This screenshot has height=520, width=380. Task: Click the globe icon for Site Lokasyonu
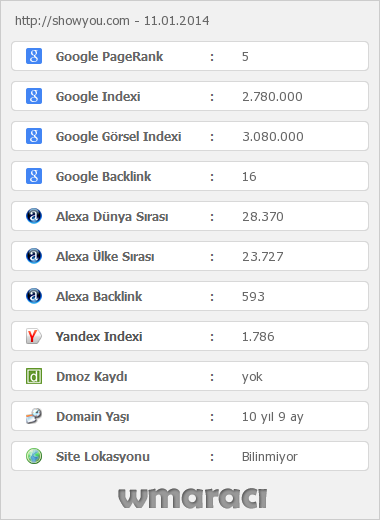pos(34,456)
